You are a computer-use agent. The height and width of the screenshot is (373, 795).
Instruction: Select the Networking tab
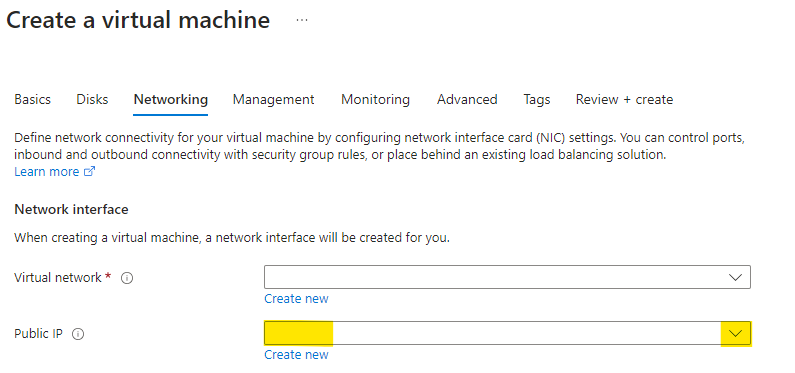pyautogui.click(x=170, y=99)
